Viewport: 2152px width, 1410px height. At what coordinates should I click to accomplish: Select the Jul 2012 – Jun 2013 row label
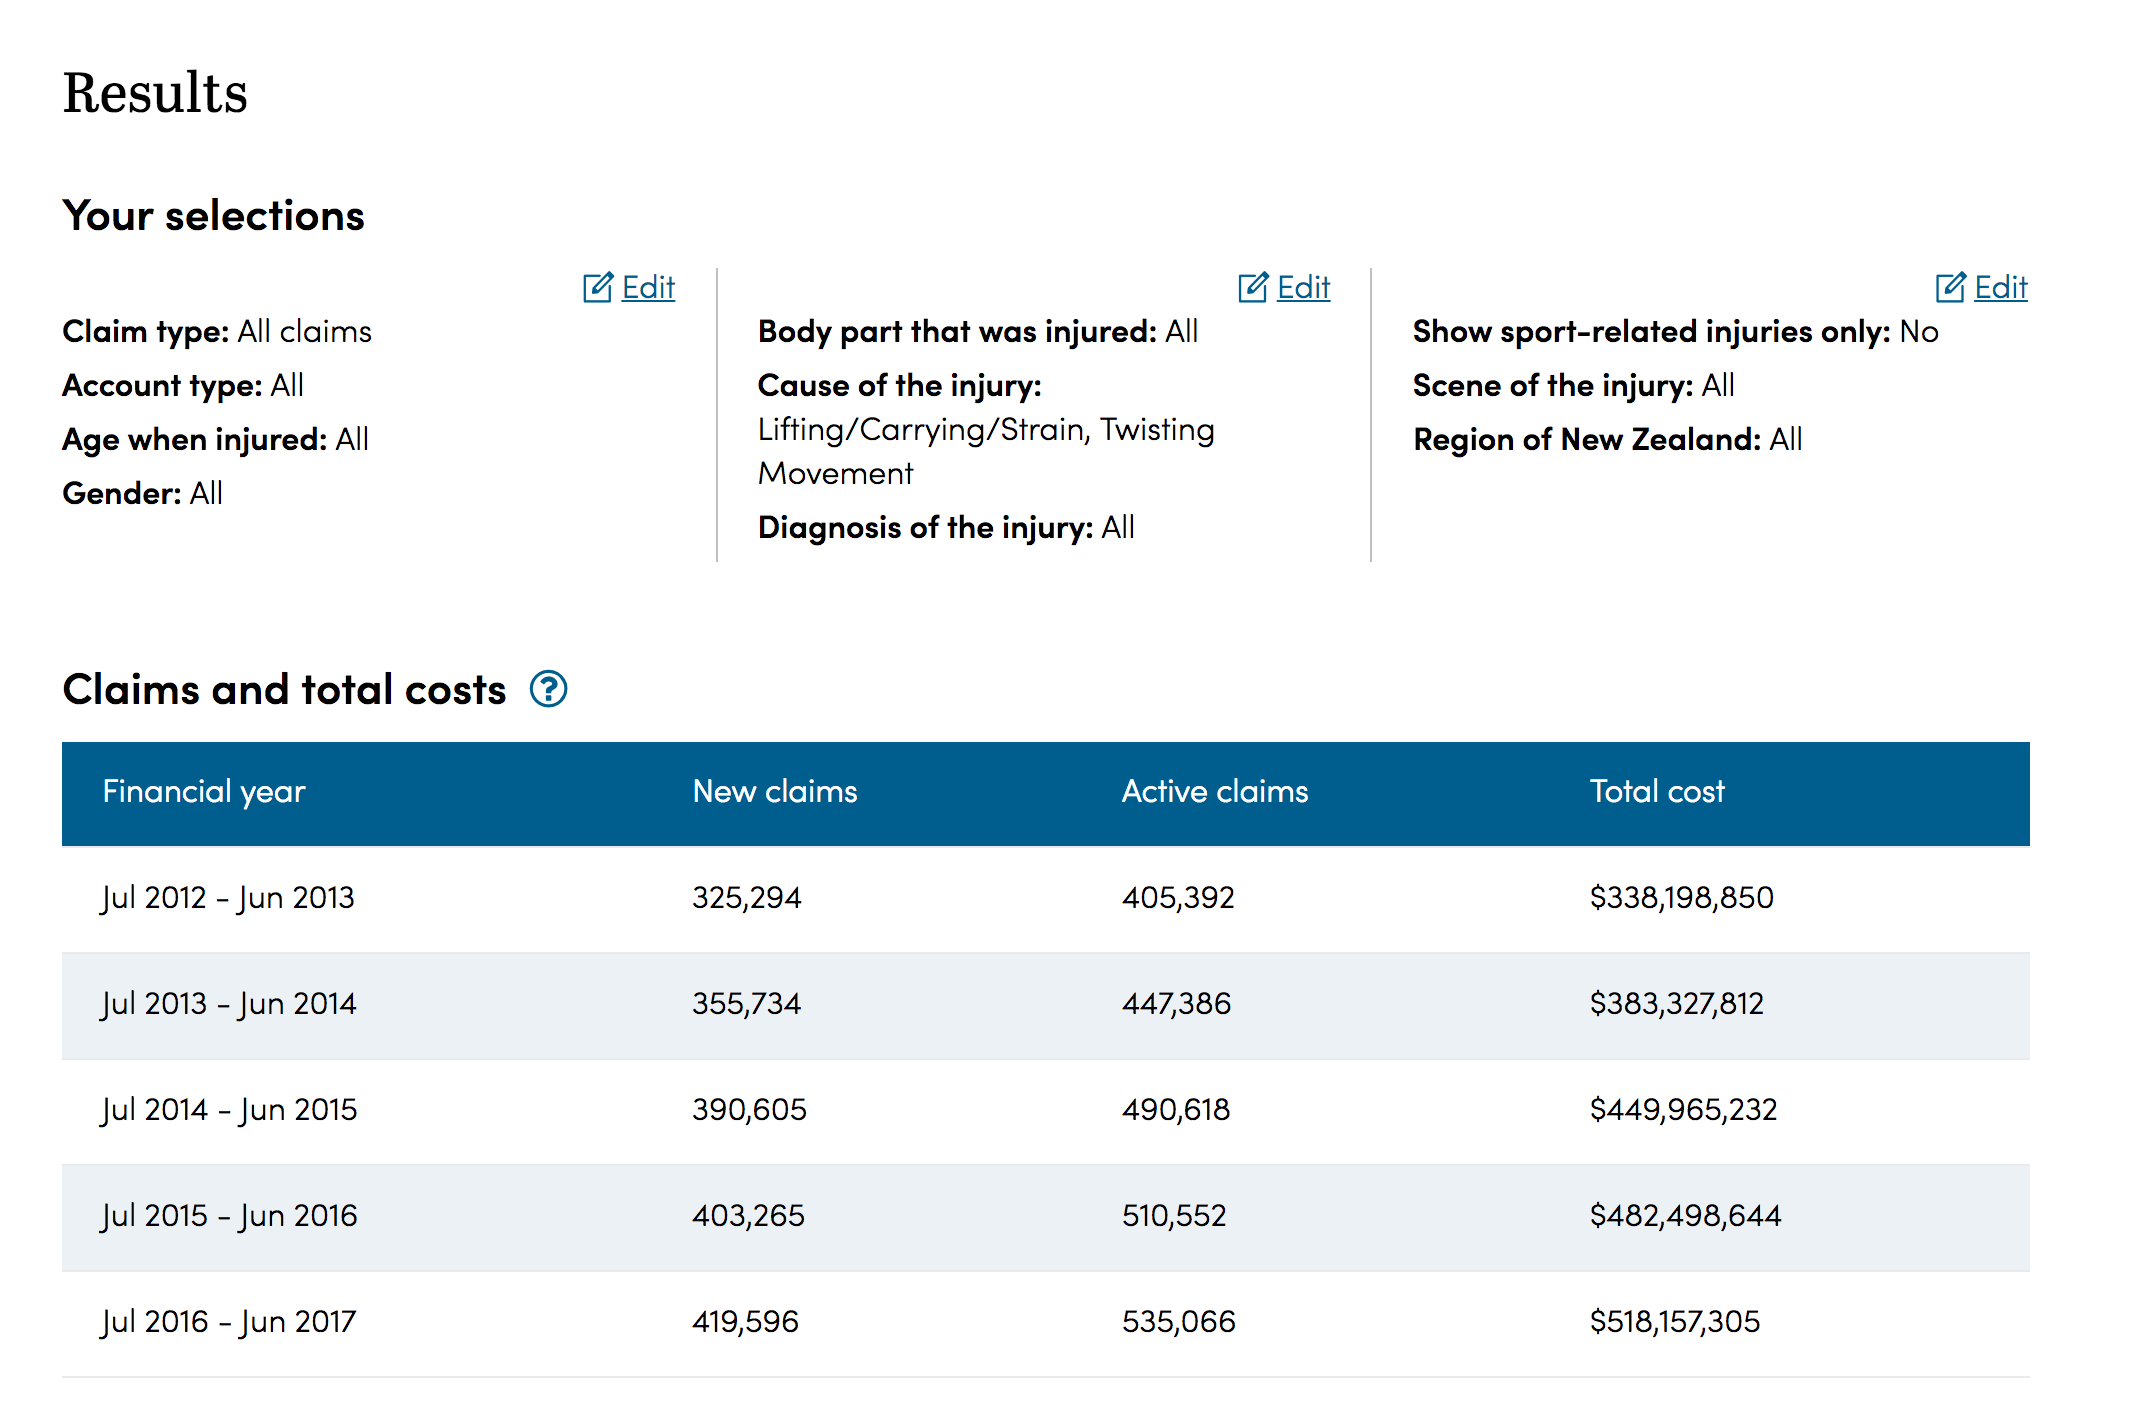(x=228, y=898)
